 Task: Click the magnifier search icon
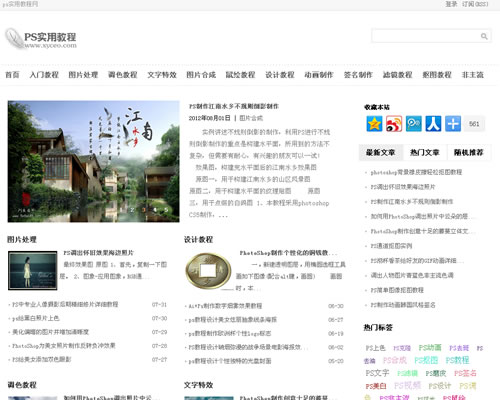click(x=484, y=36)
